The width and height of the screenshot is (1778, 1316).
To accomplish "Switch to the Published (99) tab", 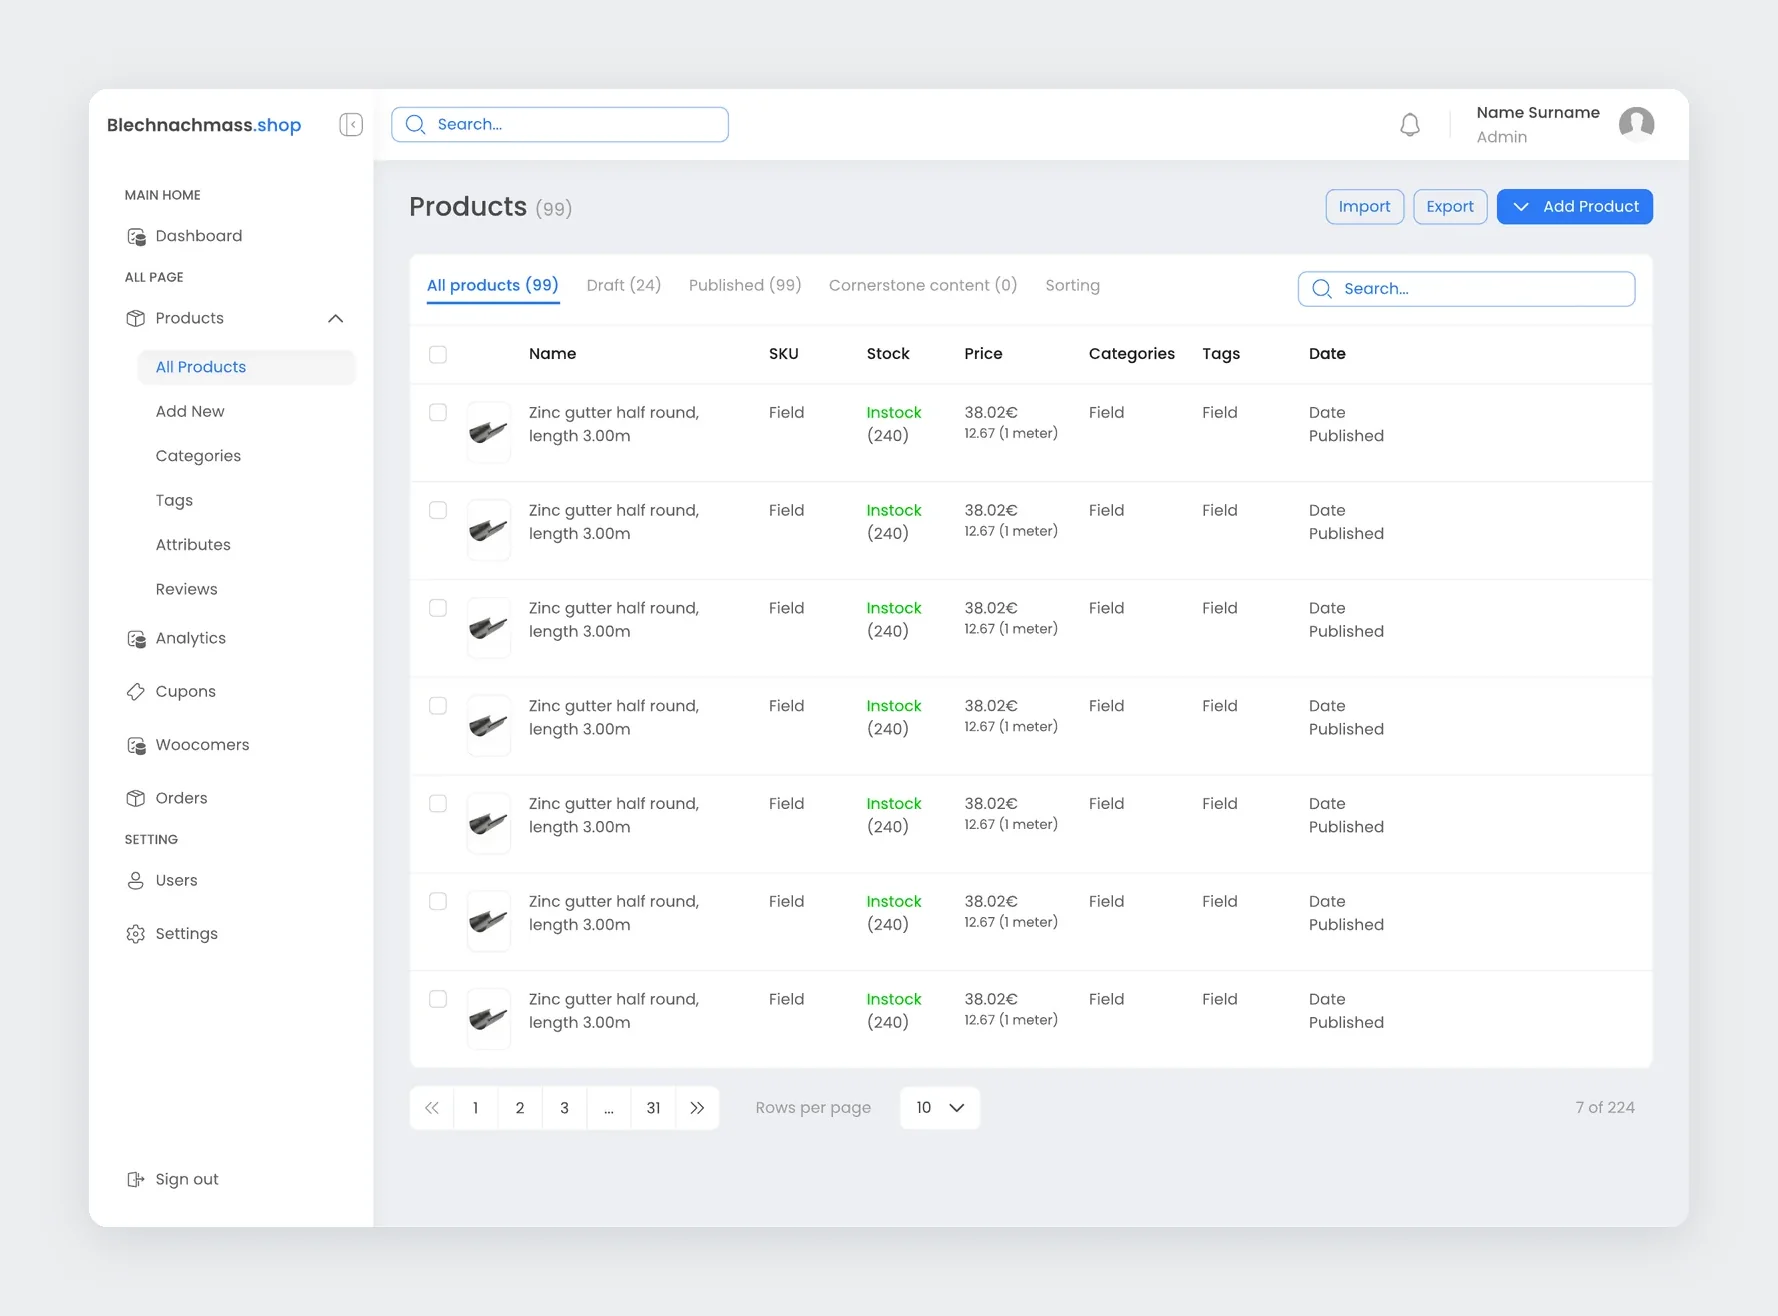I will pos(745,285).
